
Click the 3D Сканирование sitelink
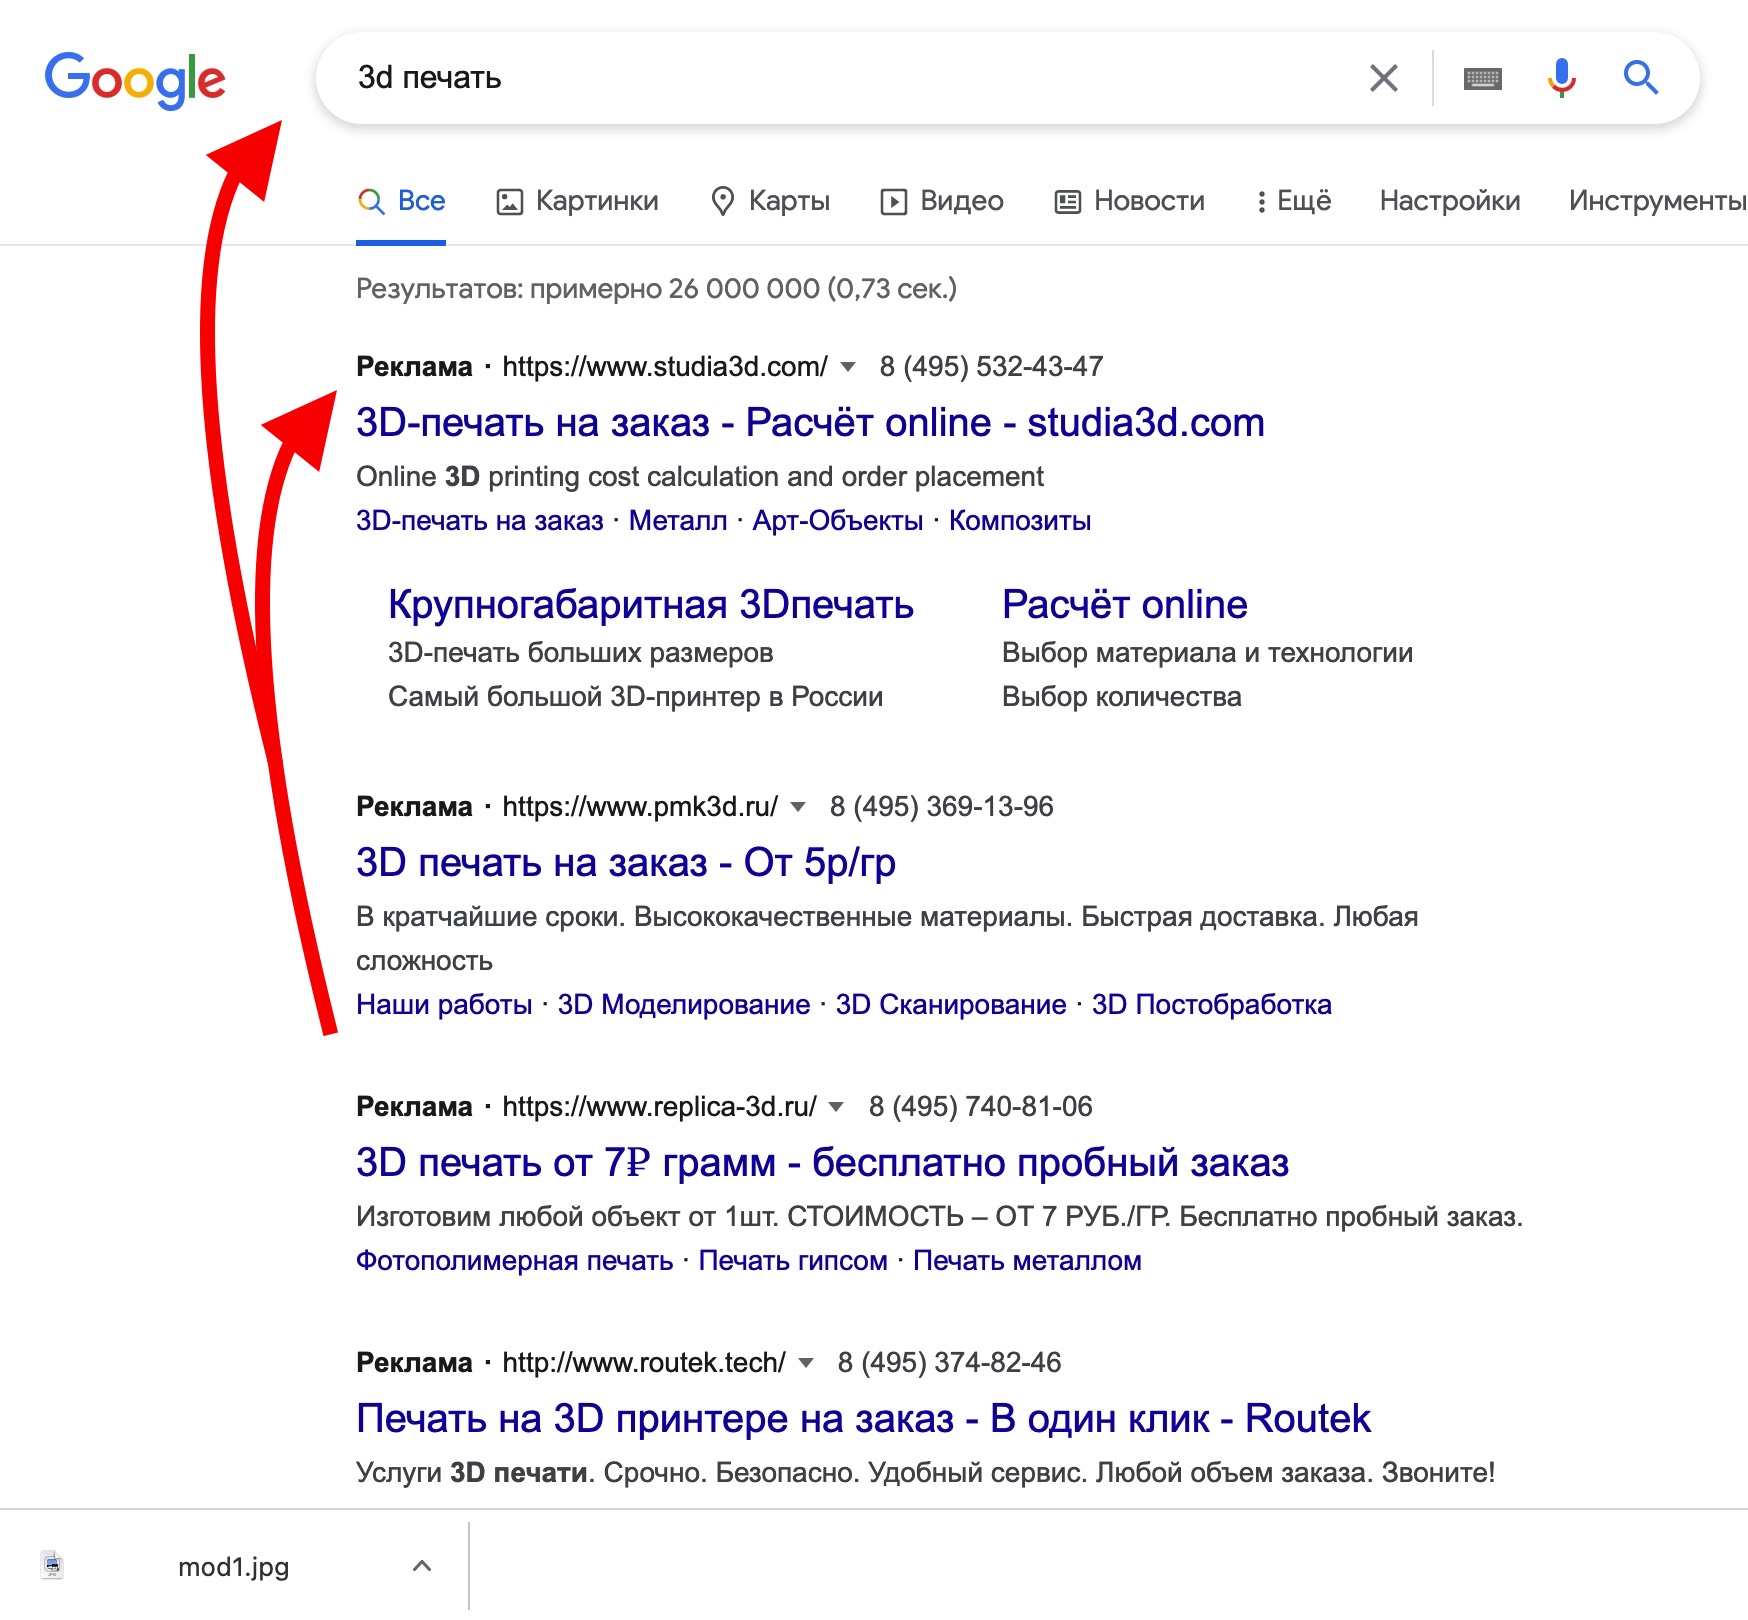click(951, 1004)
